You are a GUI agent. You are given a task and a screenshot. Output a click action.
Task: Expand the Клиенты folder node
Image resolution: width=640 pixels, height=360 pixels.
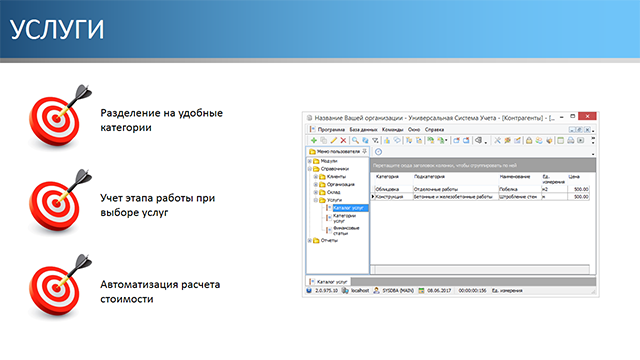[x=316, y=177]
